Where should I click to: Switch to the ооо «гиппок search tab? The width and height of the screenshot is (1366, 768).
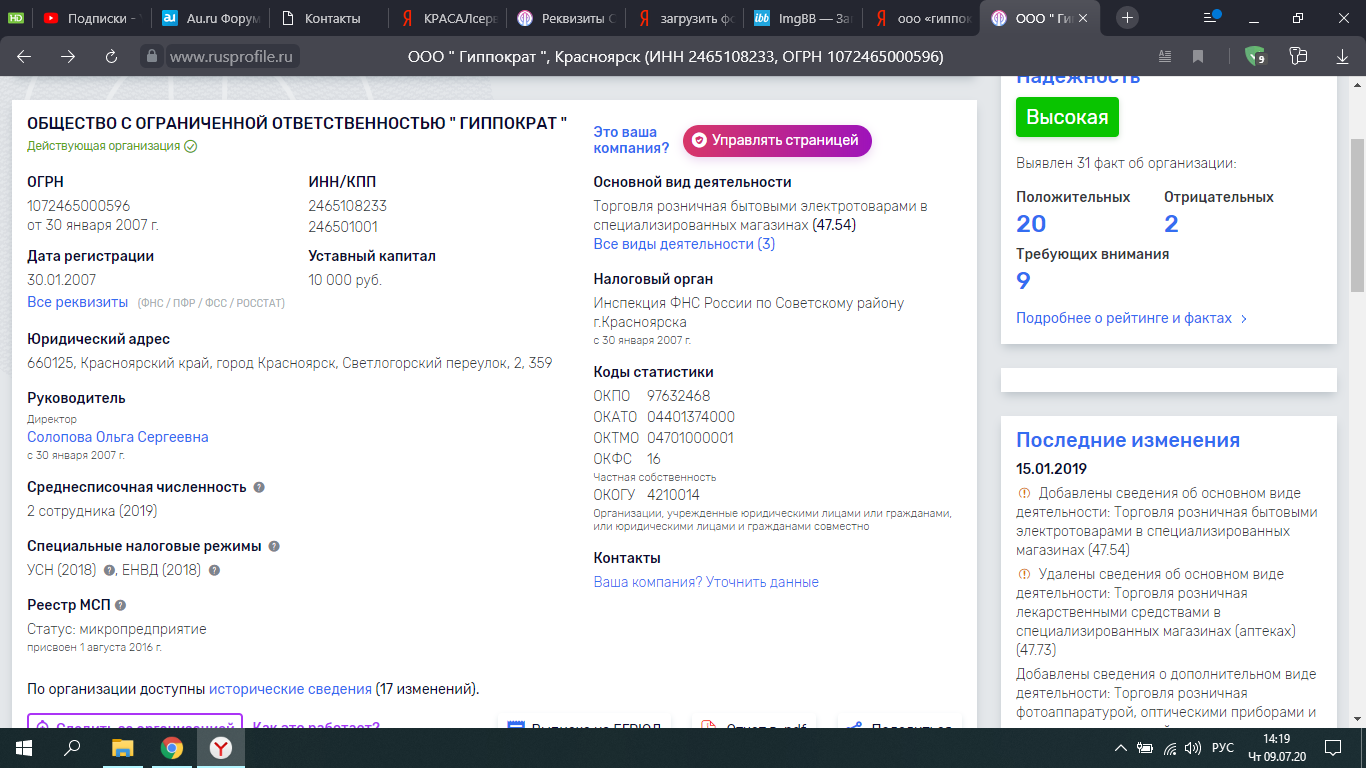(x=922, y=17)
